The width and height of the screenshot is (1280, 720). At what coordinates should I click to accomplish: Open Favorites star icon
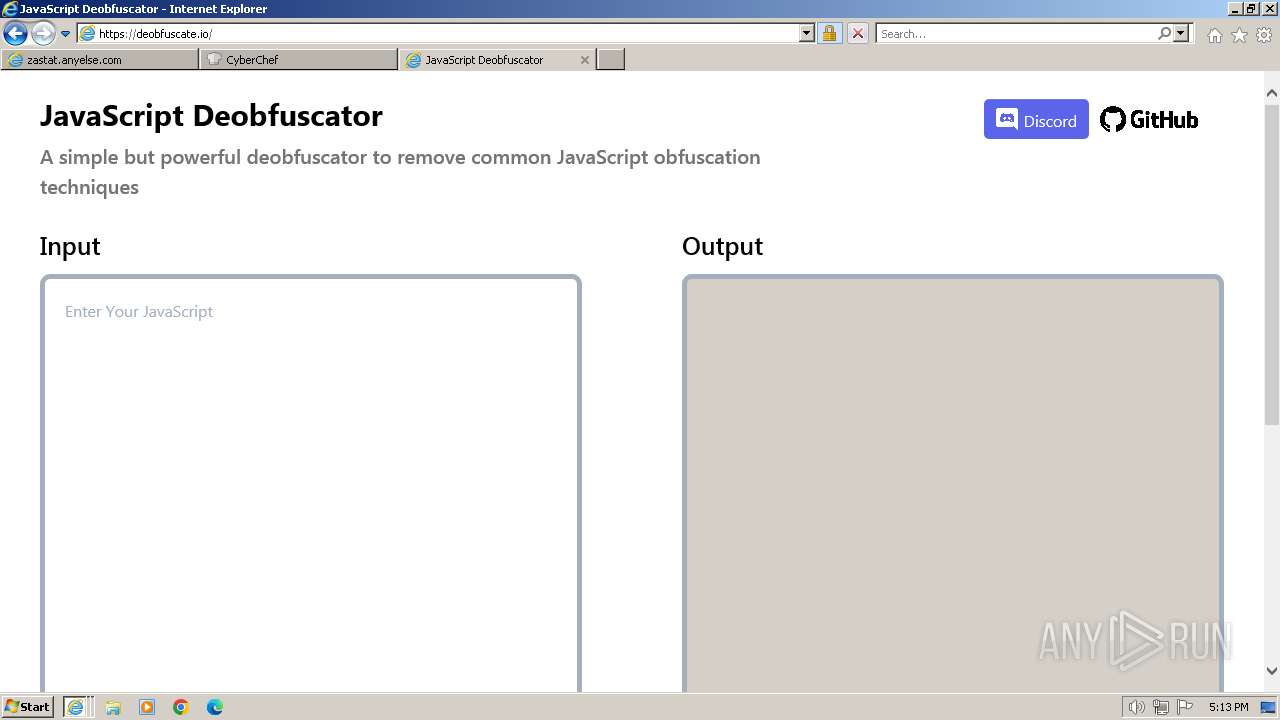[x=1239, y=35]
